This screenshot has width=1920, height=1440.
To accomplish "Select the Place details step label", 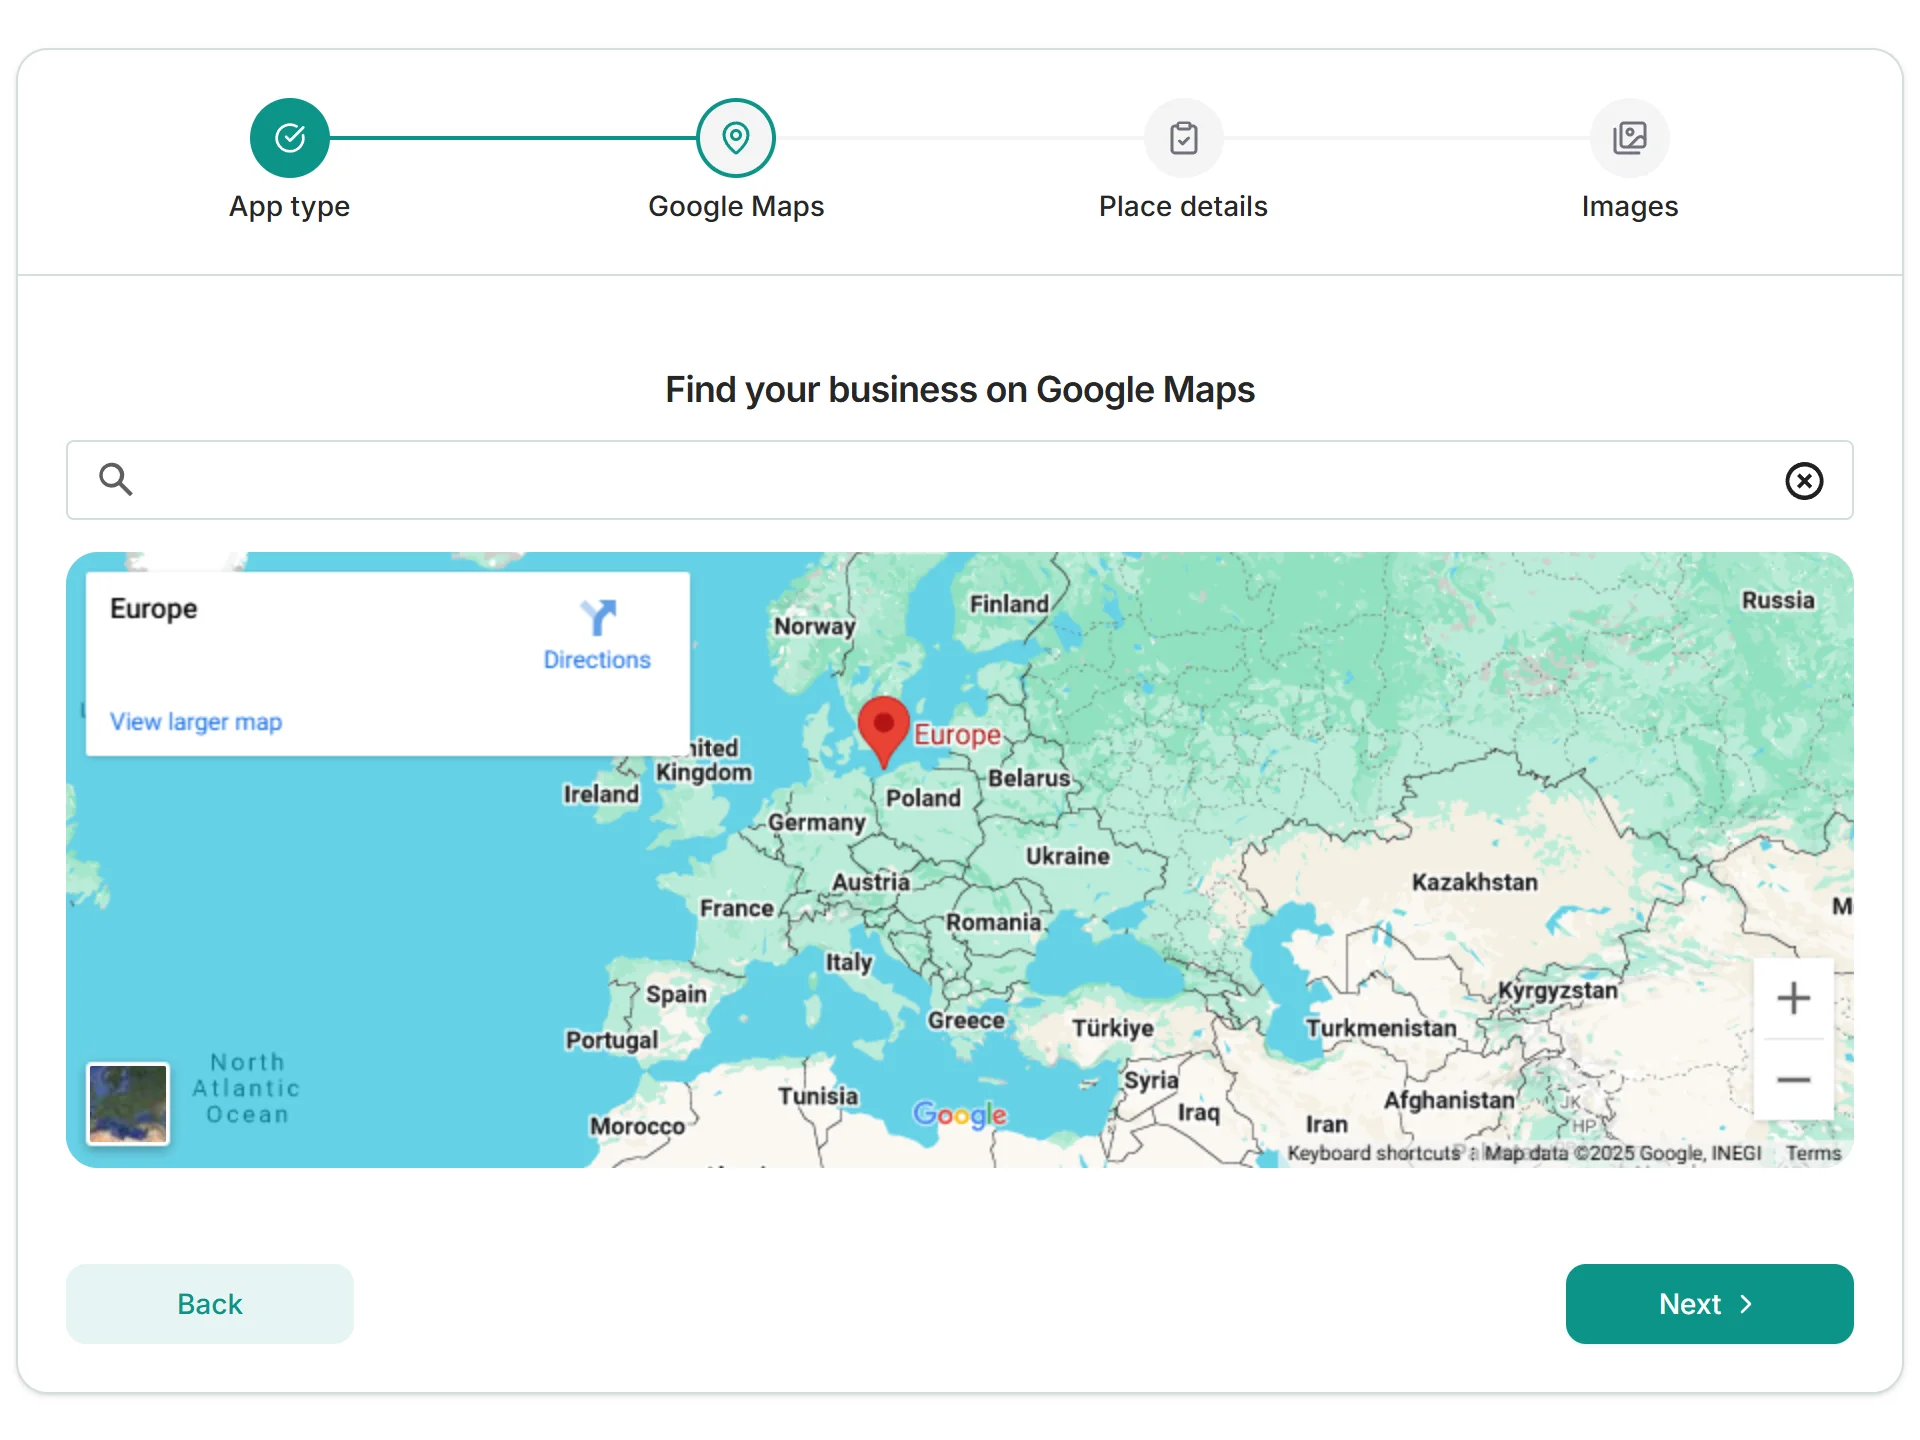I will point(1184,207).
